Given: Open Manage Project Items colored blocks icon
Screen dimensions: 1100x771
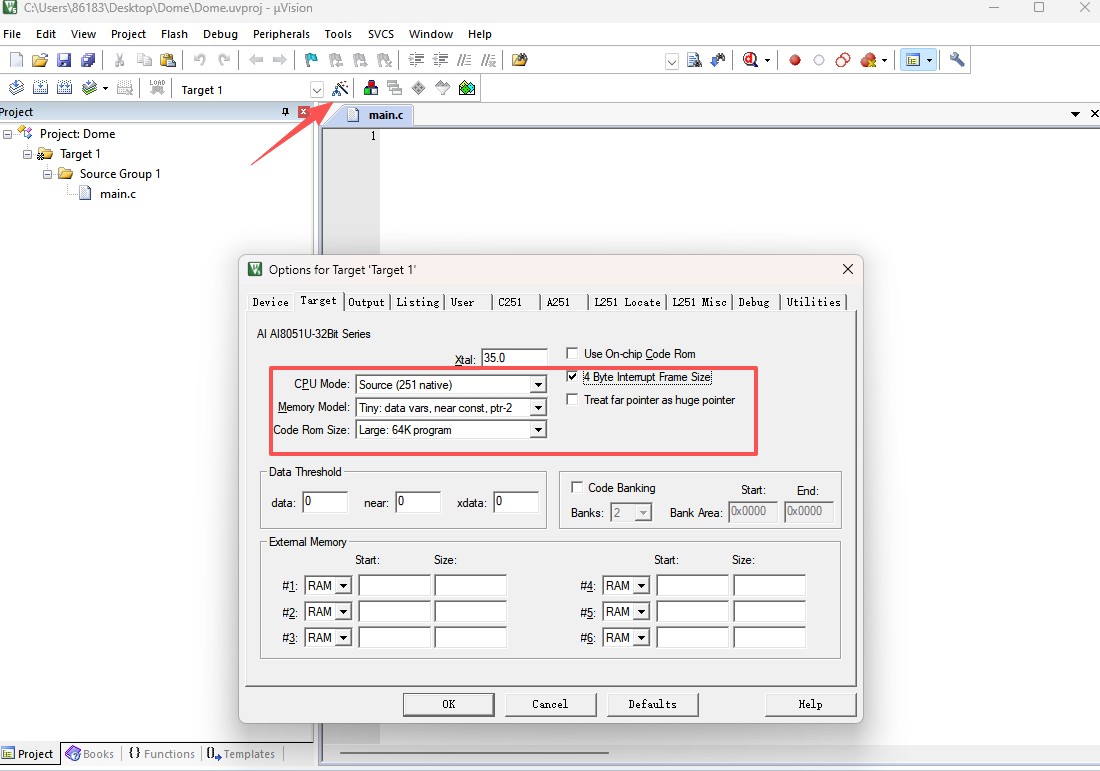Looking at the screenshot, I should pyautogui.click(x=371, y=89).
